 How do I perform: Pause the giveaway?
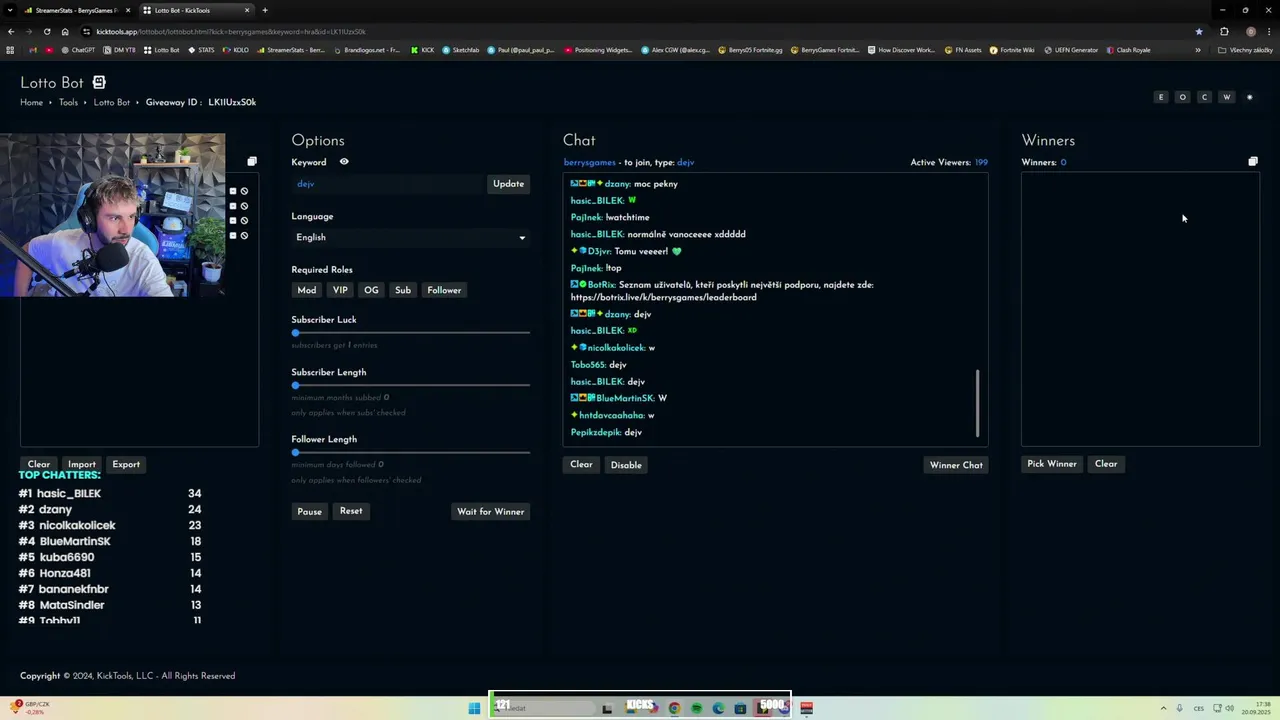click(310, 511)
